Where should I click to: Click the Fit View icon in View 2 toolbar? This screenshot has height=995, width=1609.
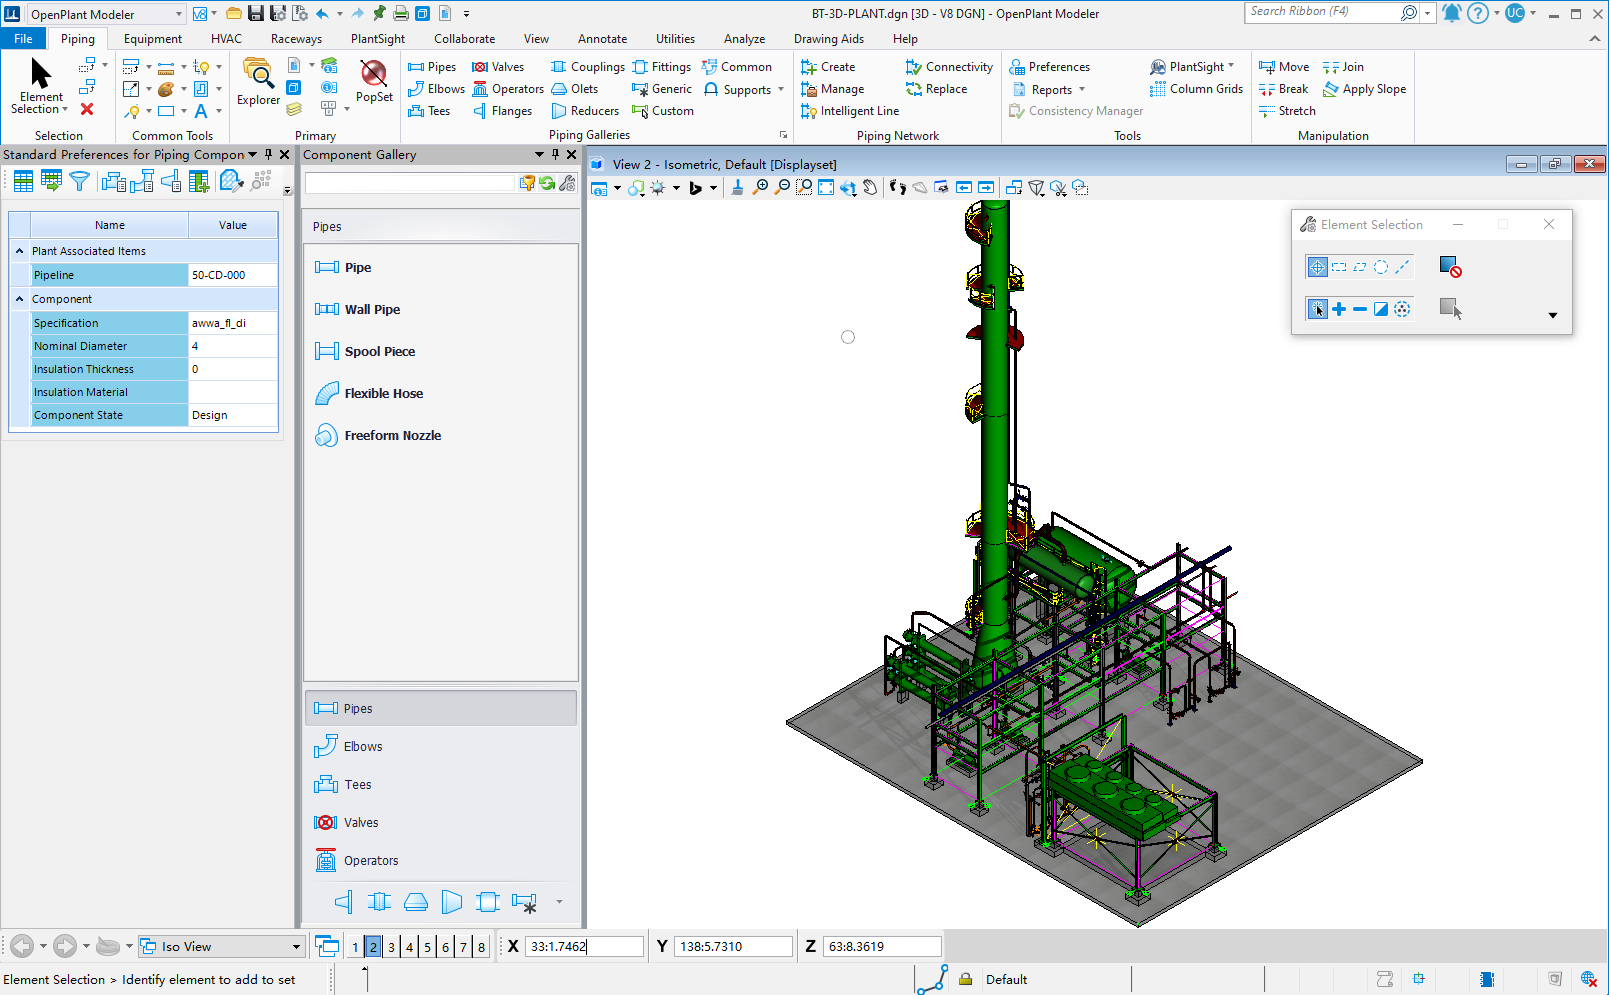coord(826,187)
